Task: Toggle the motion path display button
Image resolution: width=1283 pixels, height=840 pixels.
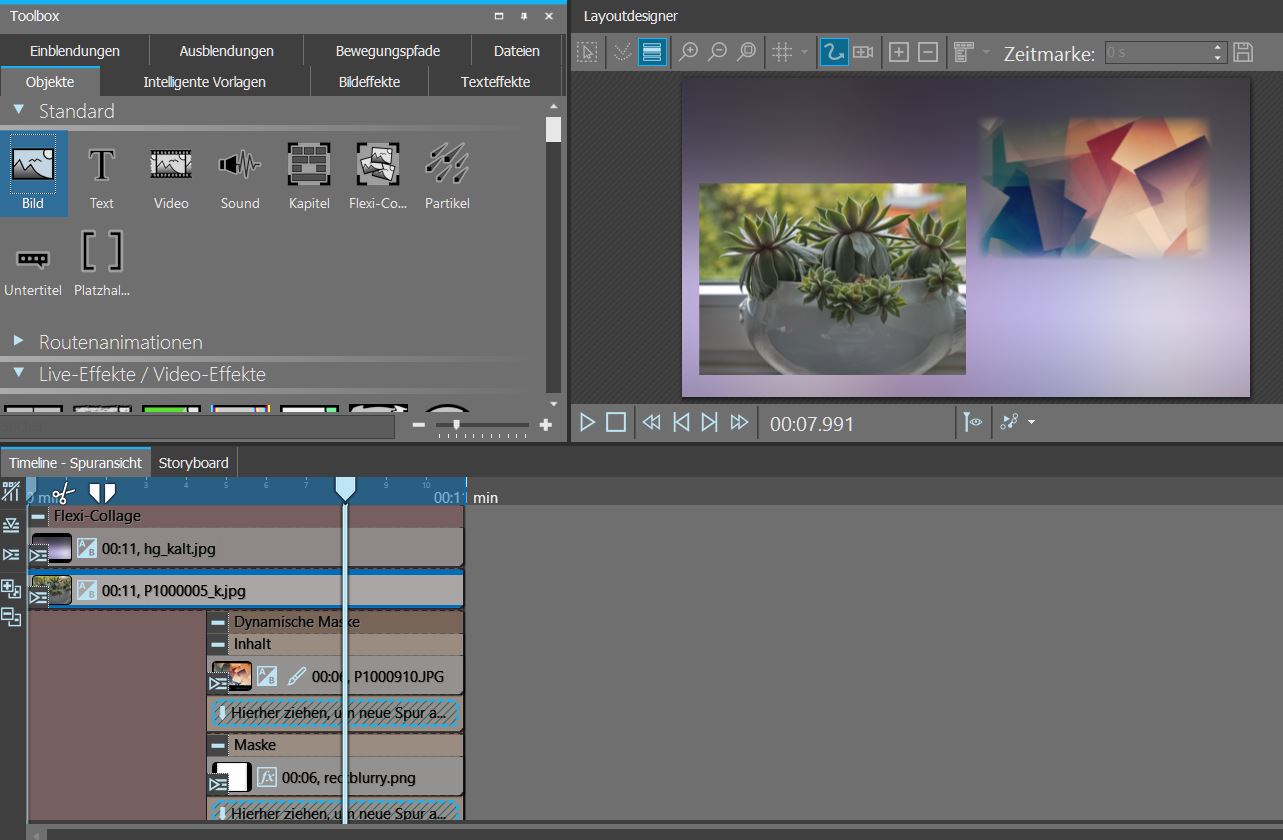Action: (x=833, y=52)
